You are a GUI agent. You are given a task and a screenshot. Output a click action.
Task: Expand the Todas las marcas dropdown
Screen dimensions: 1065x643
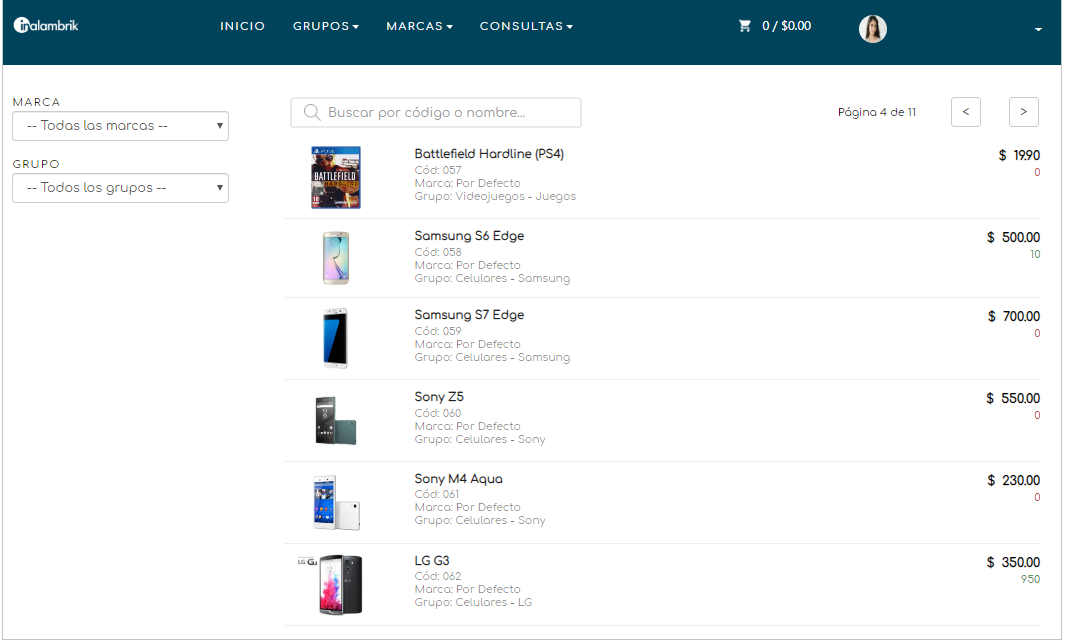coord(120,126)
